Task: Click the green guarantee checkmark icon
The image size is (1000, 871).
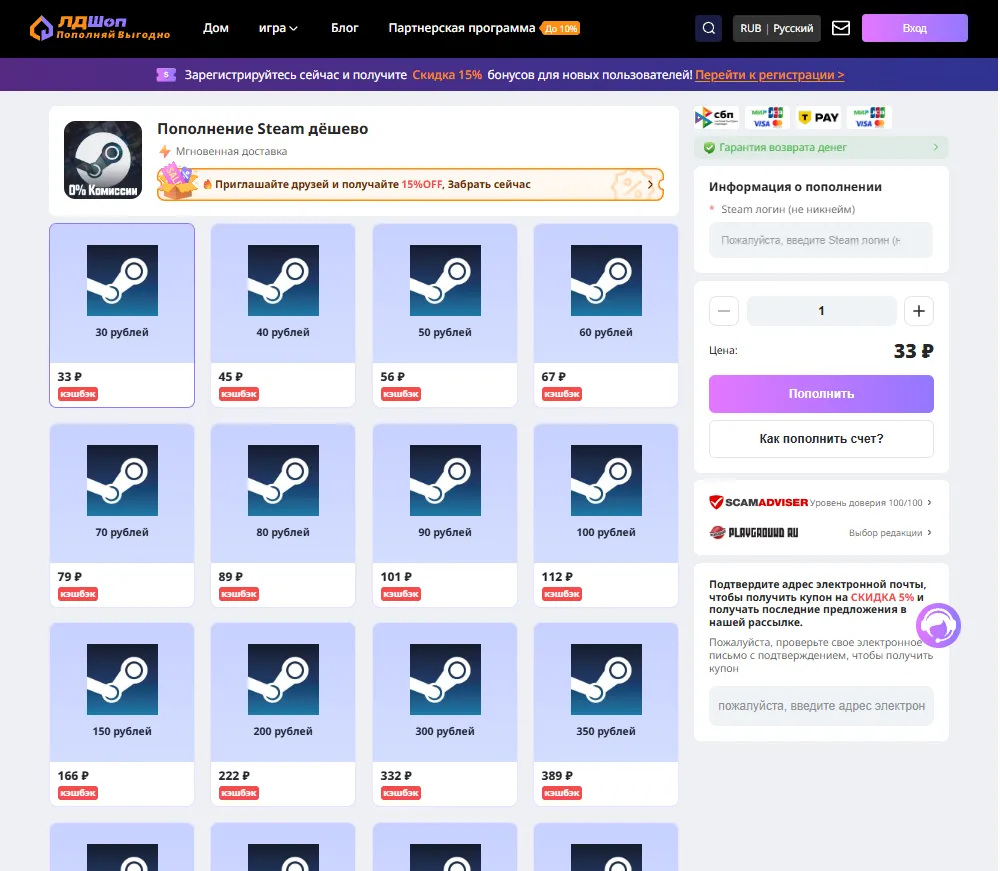Action: [x=709, y=148]
